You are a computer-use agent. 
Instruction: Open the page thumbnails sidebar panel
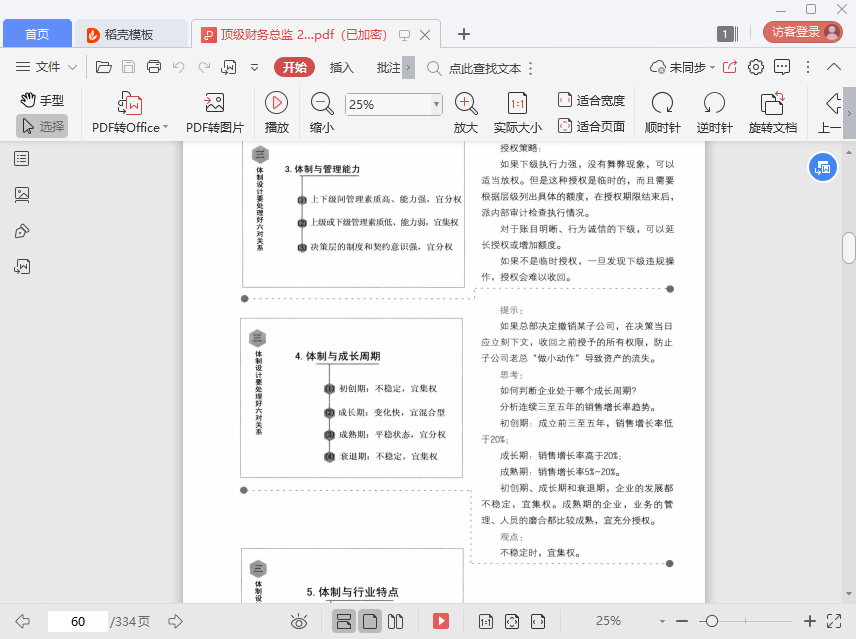pos(22,194)
